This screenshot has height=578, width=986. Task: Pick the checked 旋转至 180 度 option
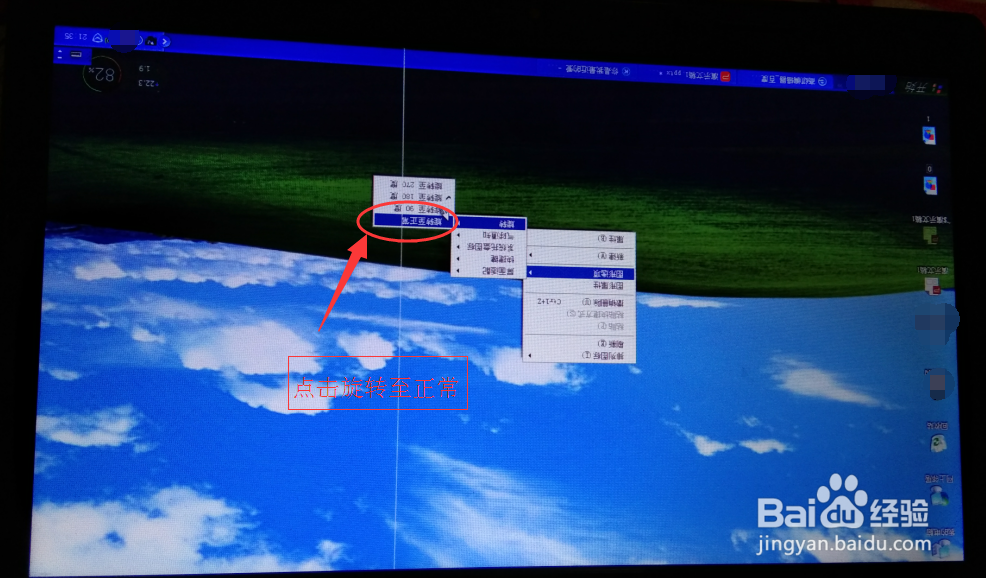click(x=414, y=197)
